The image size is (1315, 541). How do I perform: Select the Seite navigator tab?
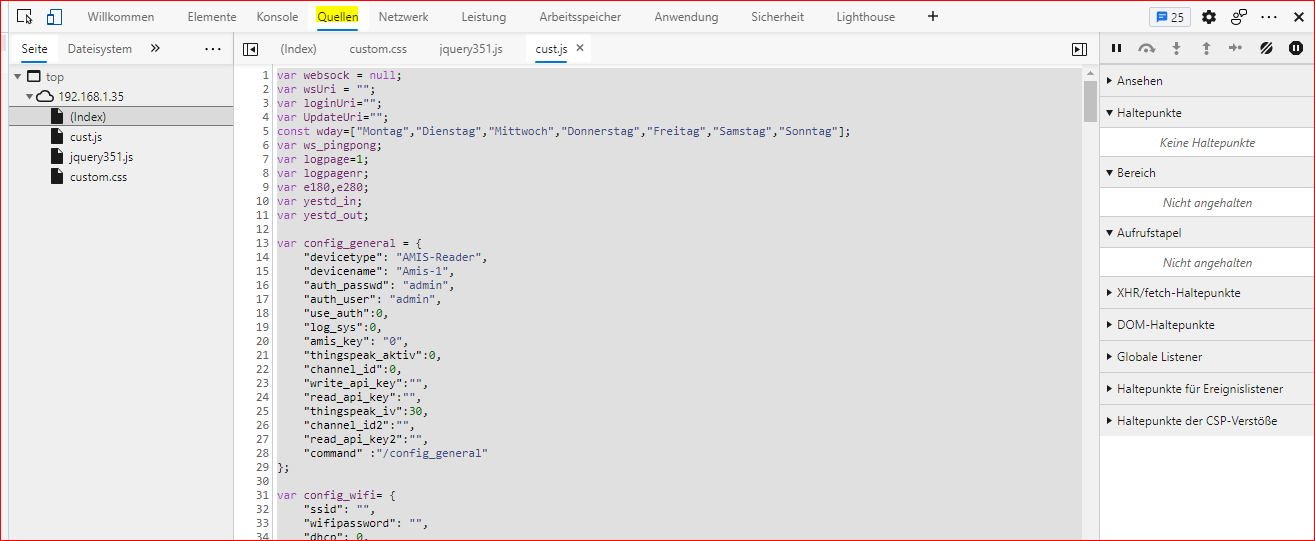point(35,48)
